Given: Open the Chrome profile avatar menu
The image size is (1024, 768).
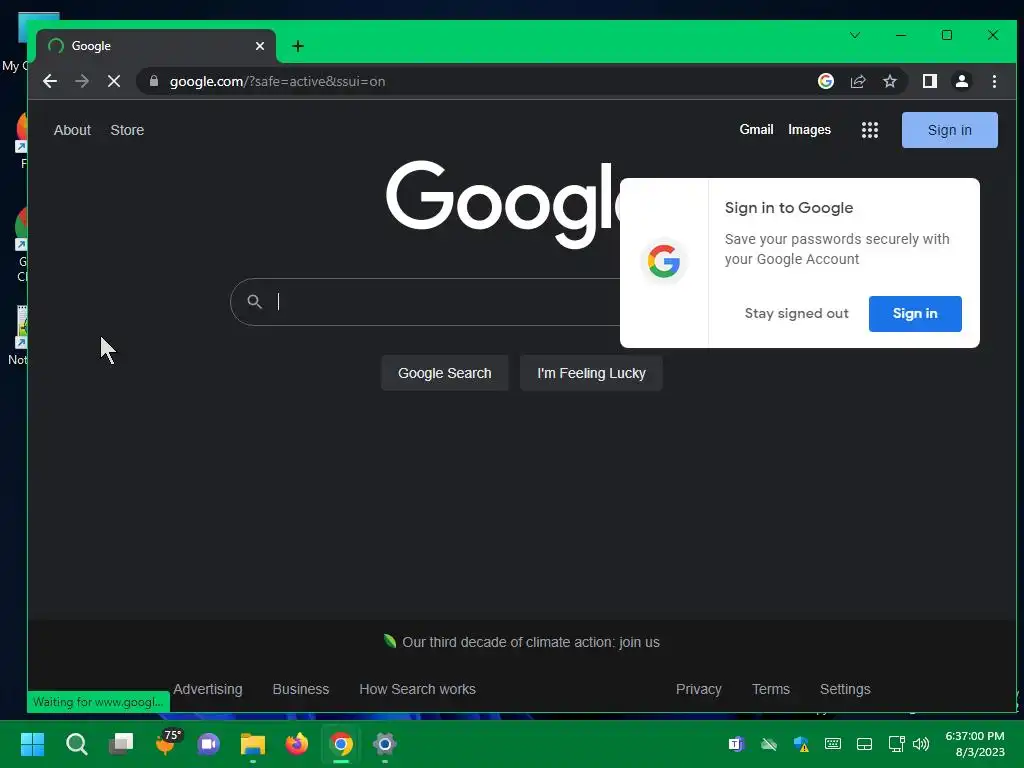Looking at the screenshot, I should pos(961,81).
